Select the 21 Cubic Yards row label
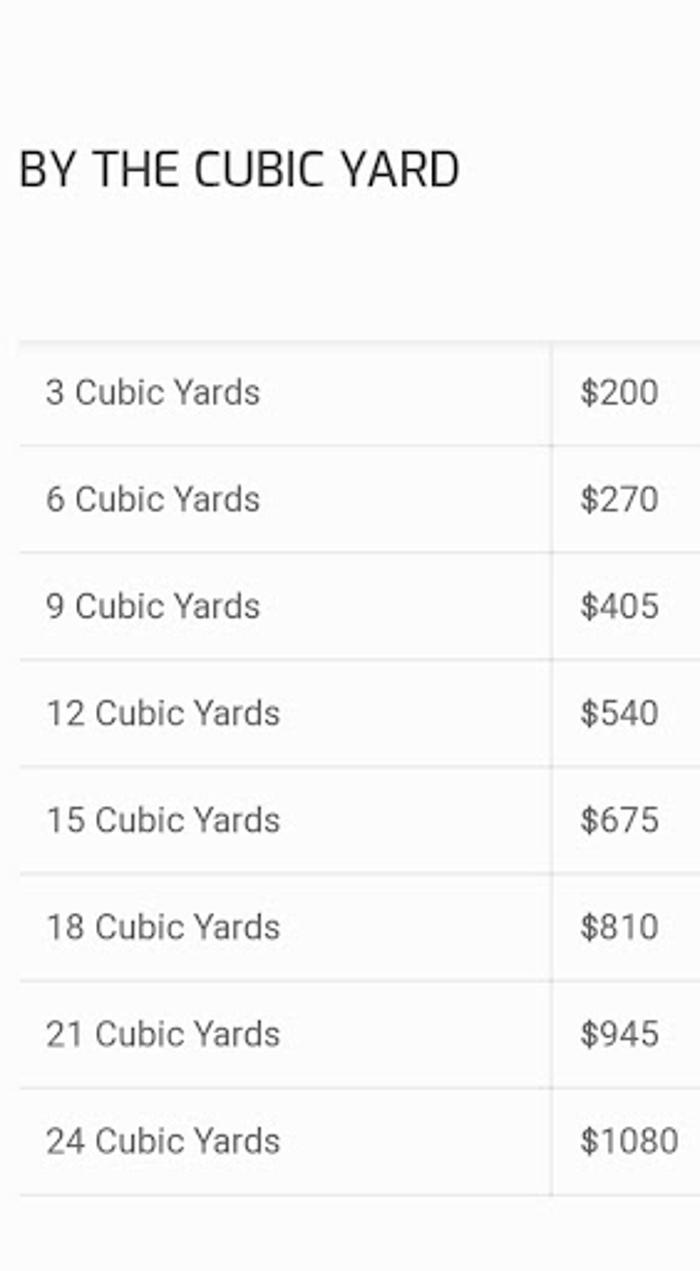 pos(163,1034)
